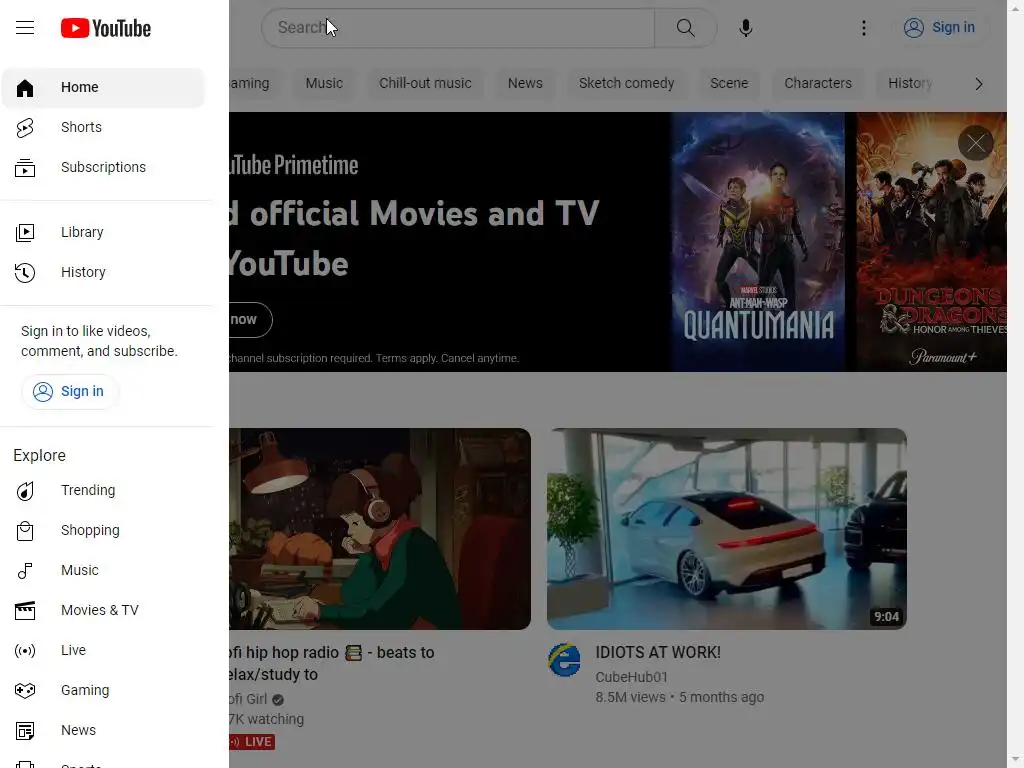Open the Gaming controller icon
1024x768 pixels.
25,690
